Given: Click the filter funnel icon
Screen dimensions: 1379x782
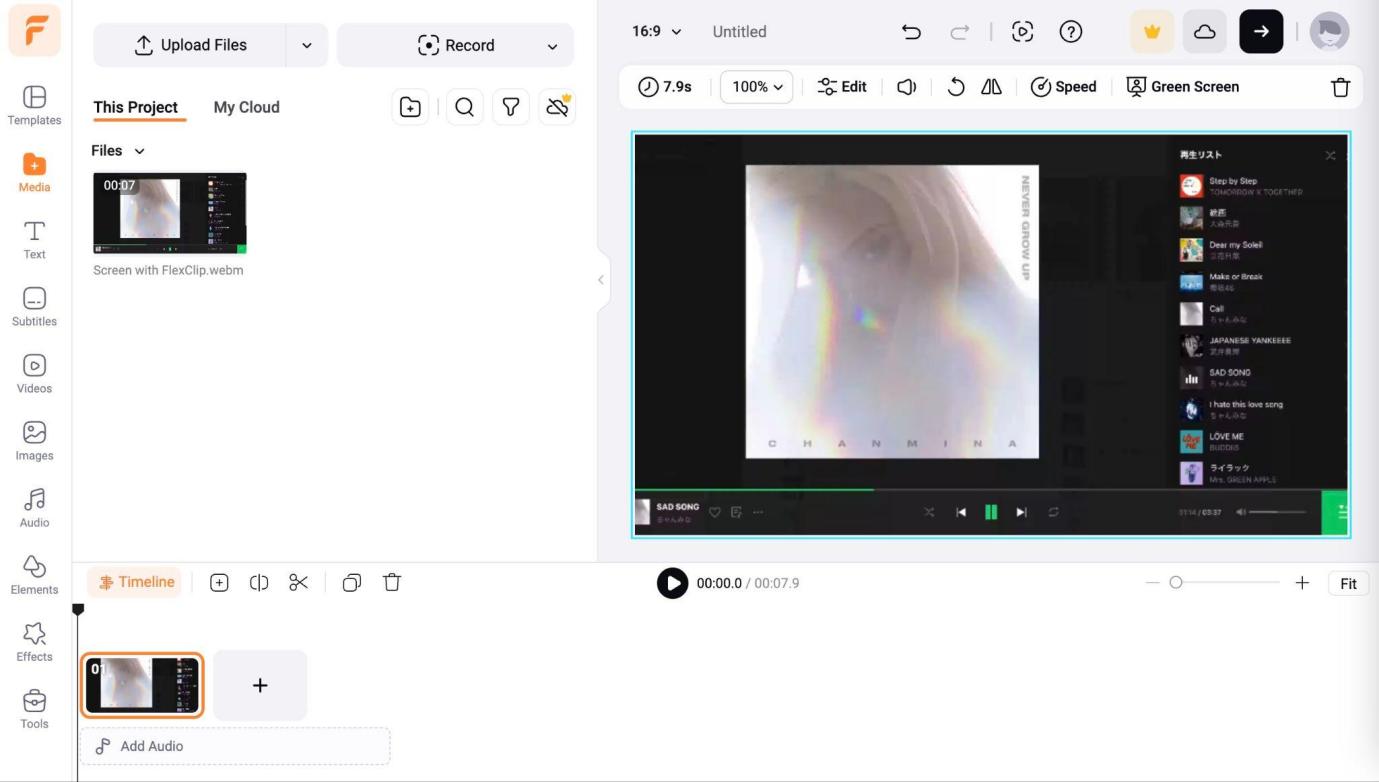Looking at the screenshot, I should pos(511,107).
